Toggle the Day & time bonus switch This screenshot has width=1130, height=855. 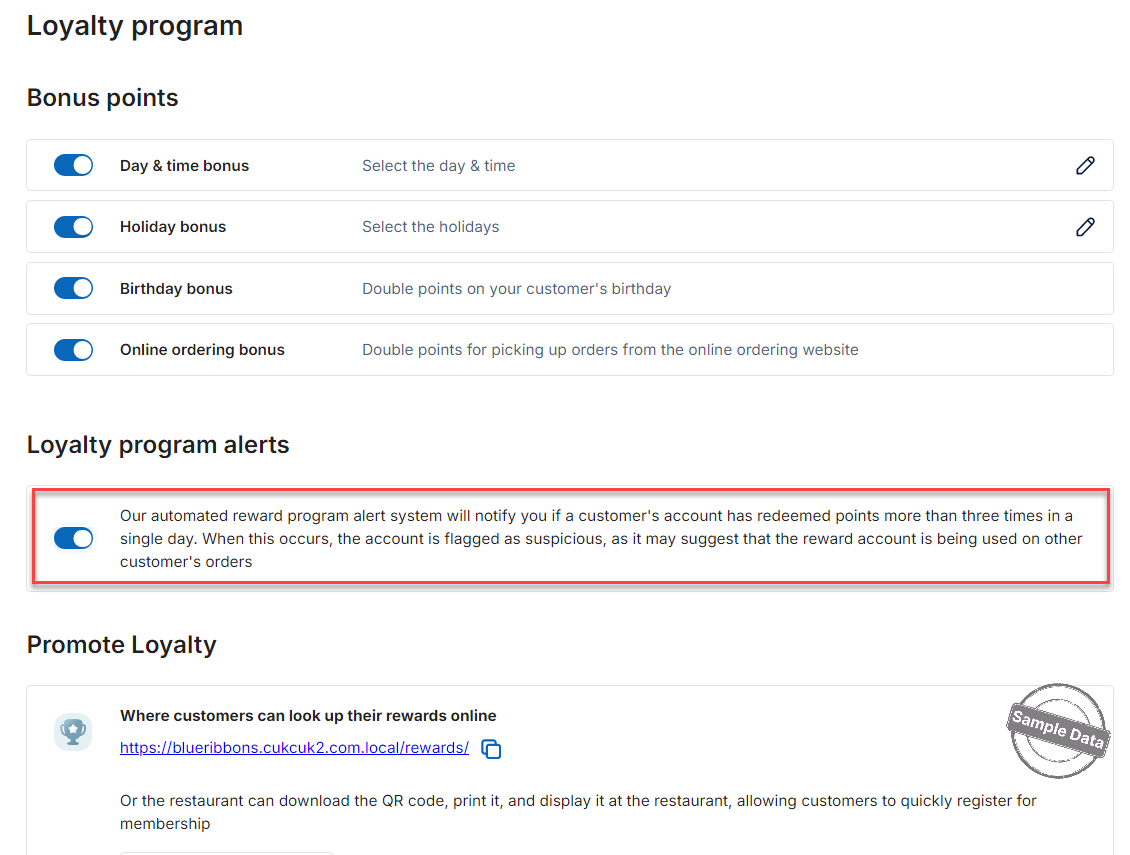(x=74, y=165)
